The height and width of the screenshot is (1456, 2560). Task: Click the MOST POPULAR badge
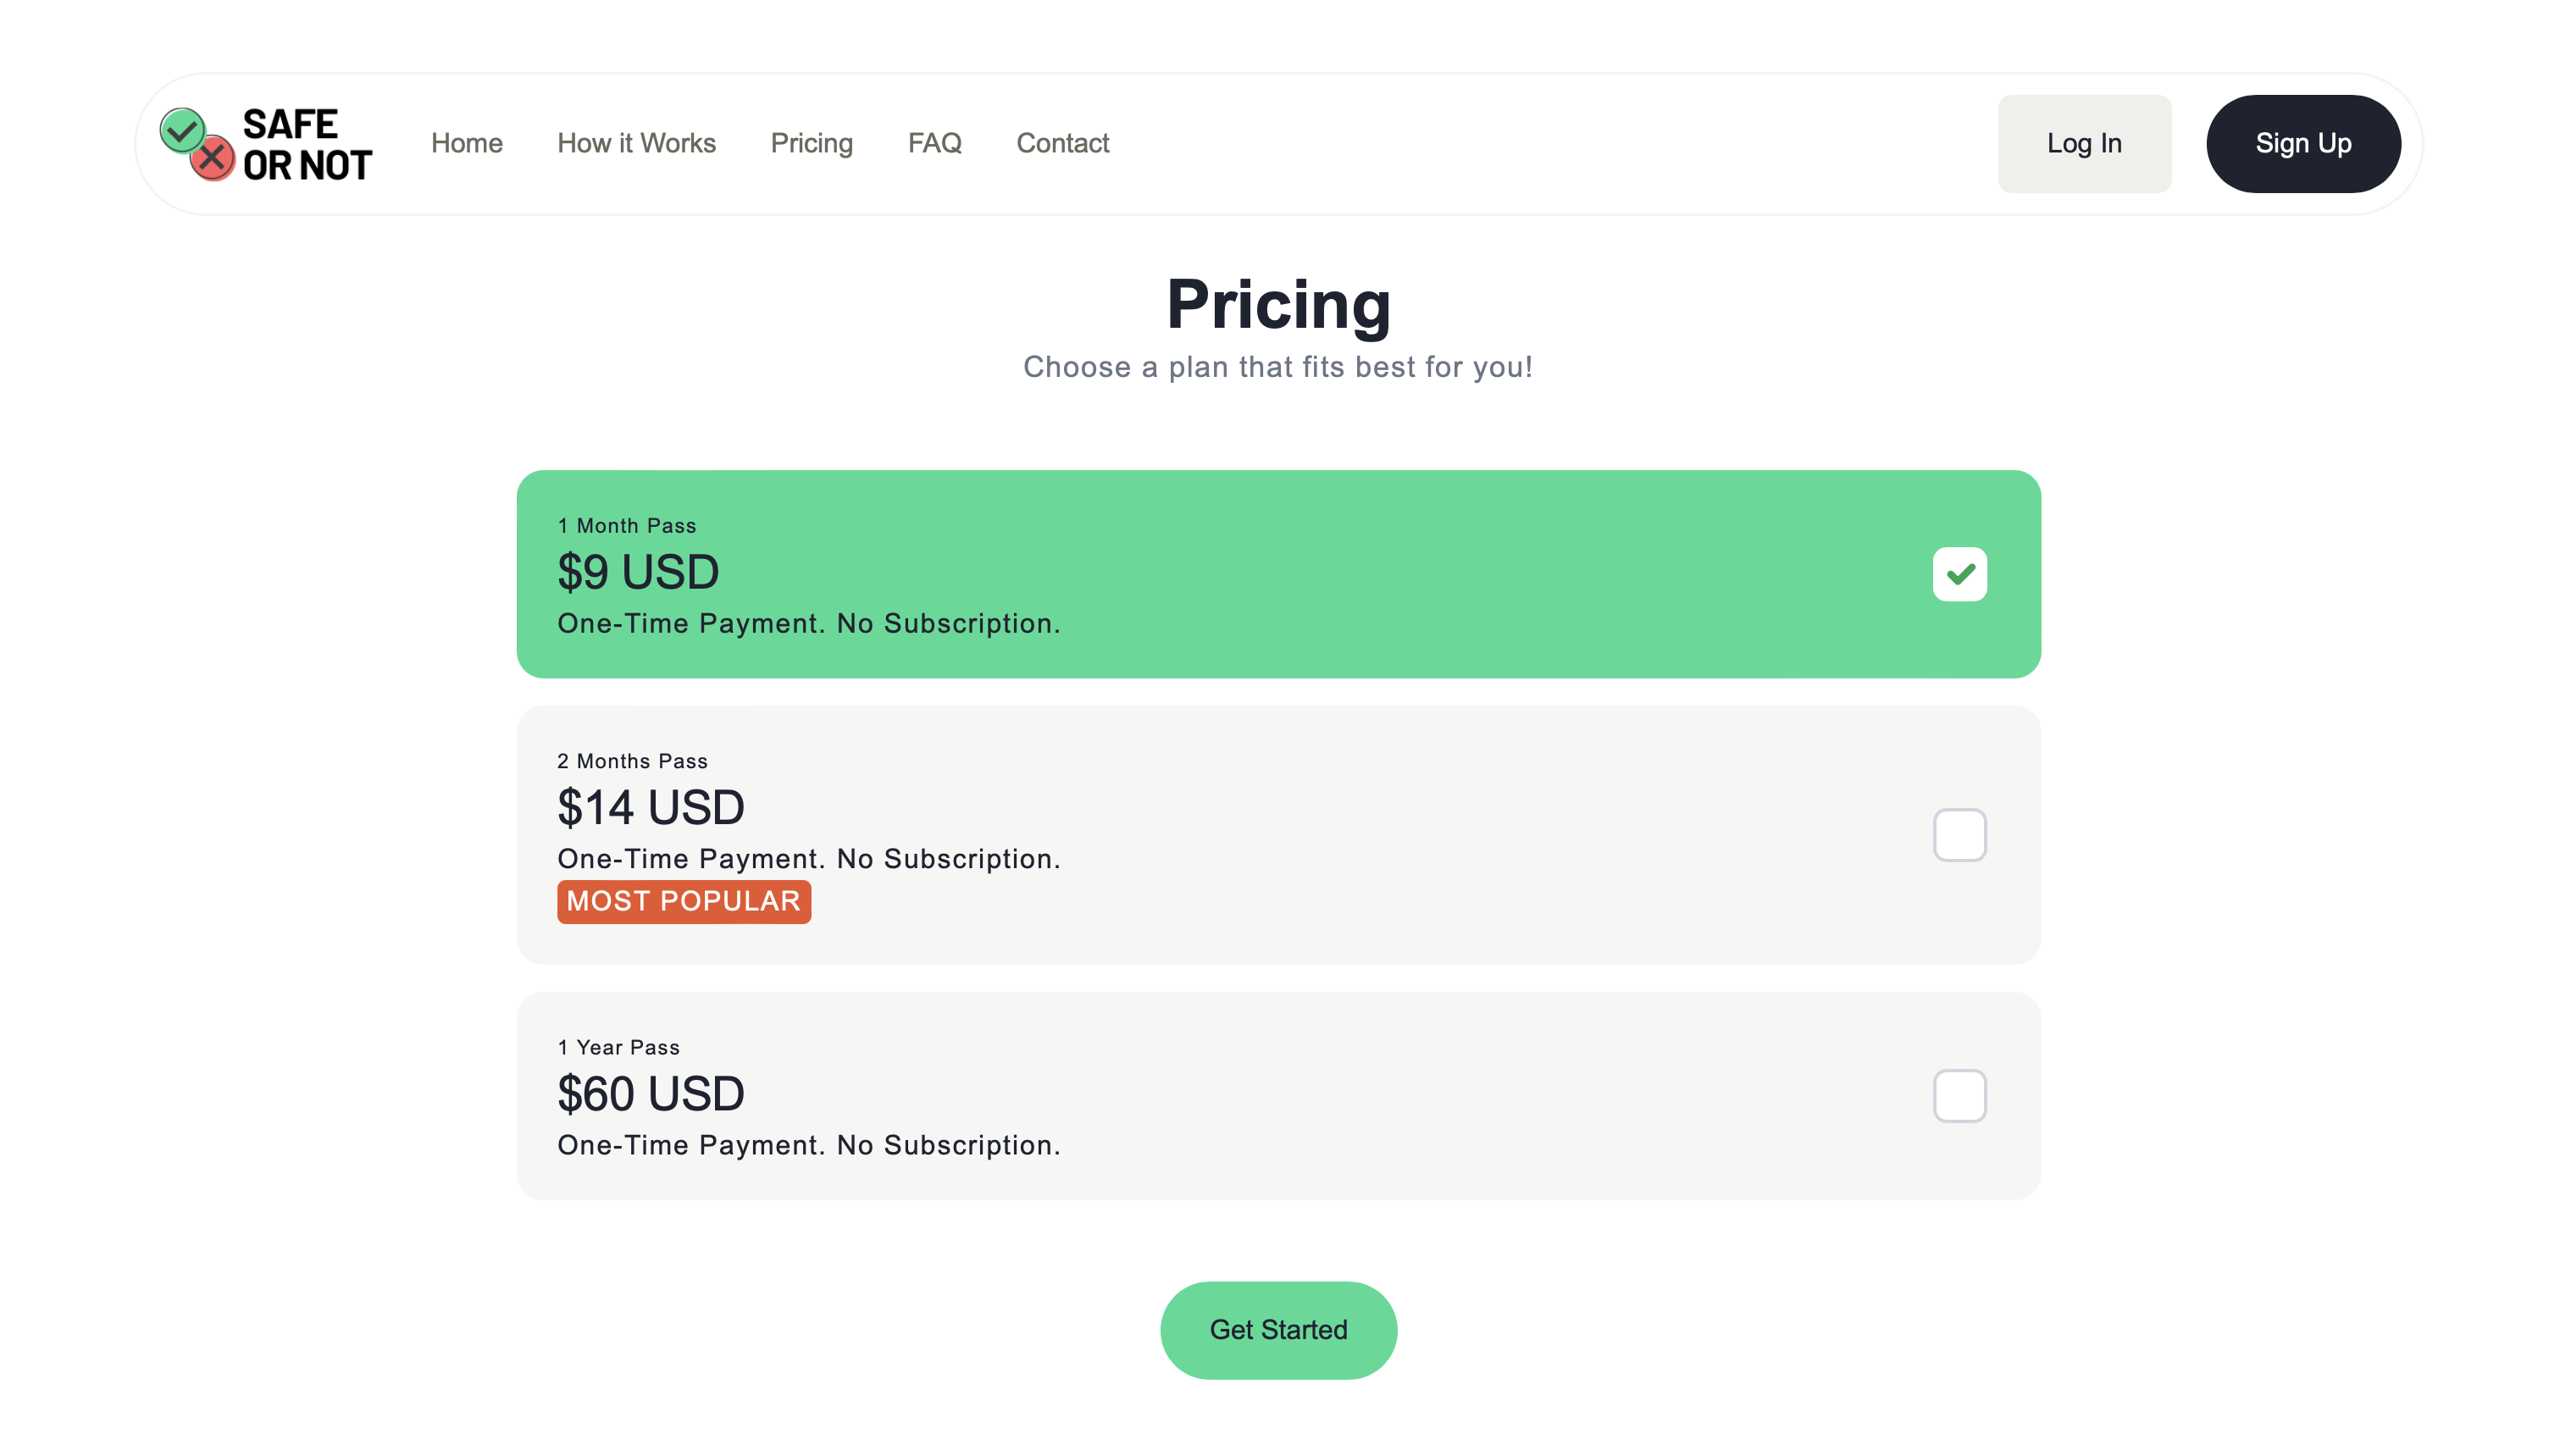point(684,901)
